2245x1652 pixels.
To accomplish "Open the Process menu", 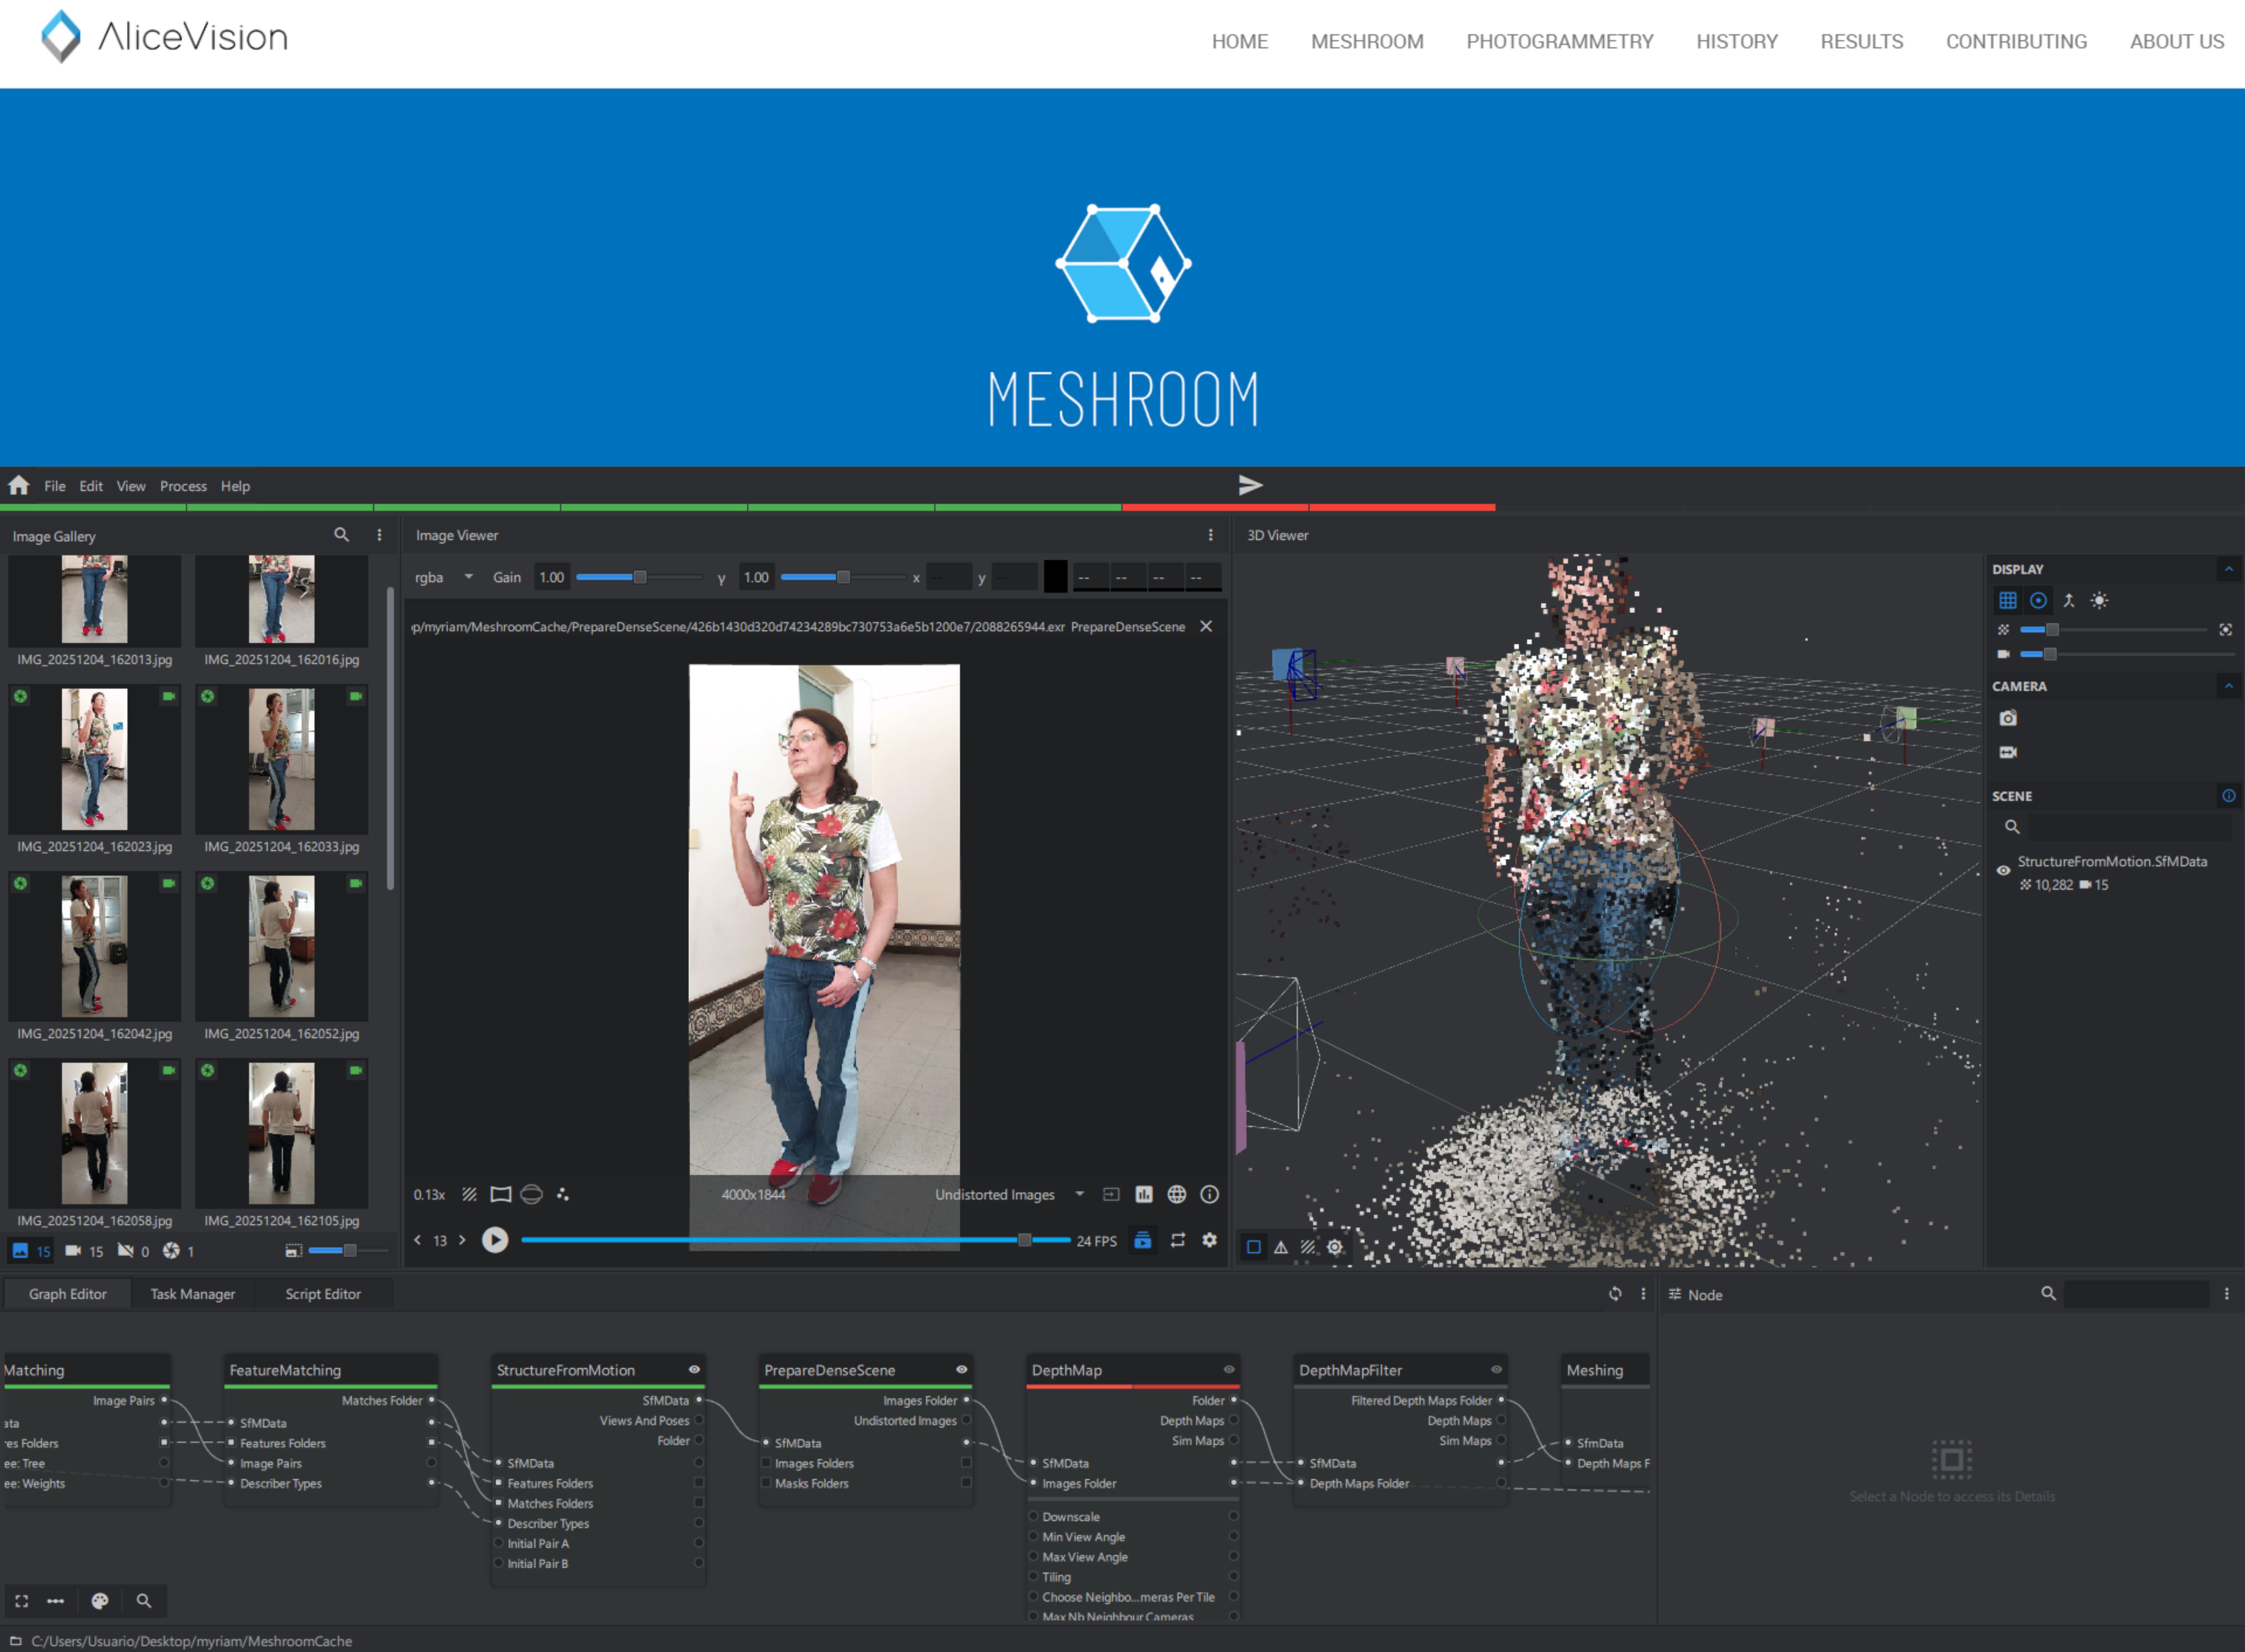I will point(183,486).
